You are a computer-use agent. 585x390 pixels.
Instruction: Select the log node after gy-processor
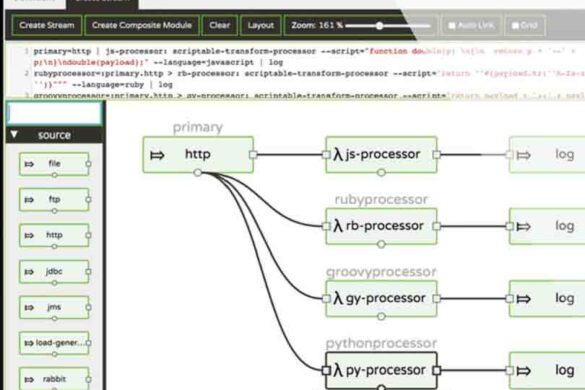(547, 299)
